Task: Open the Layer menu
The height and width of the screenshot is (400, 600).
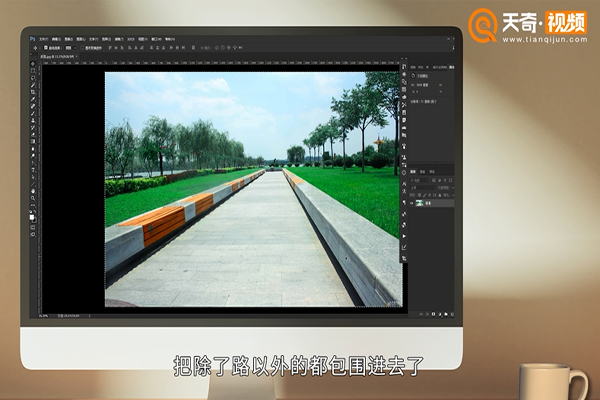Action: pyautogui.click(x=81, y=39)
